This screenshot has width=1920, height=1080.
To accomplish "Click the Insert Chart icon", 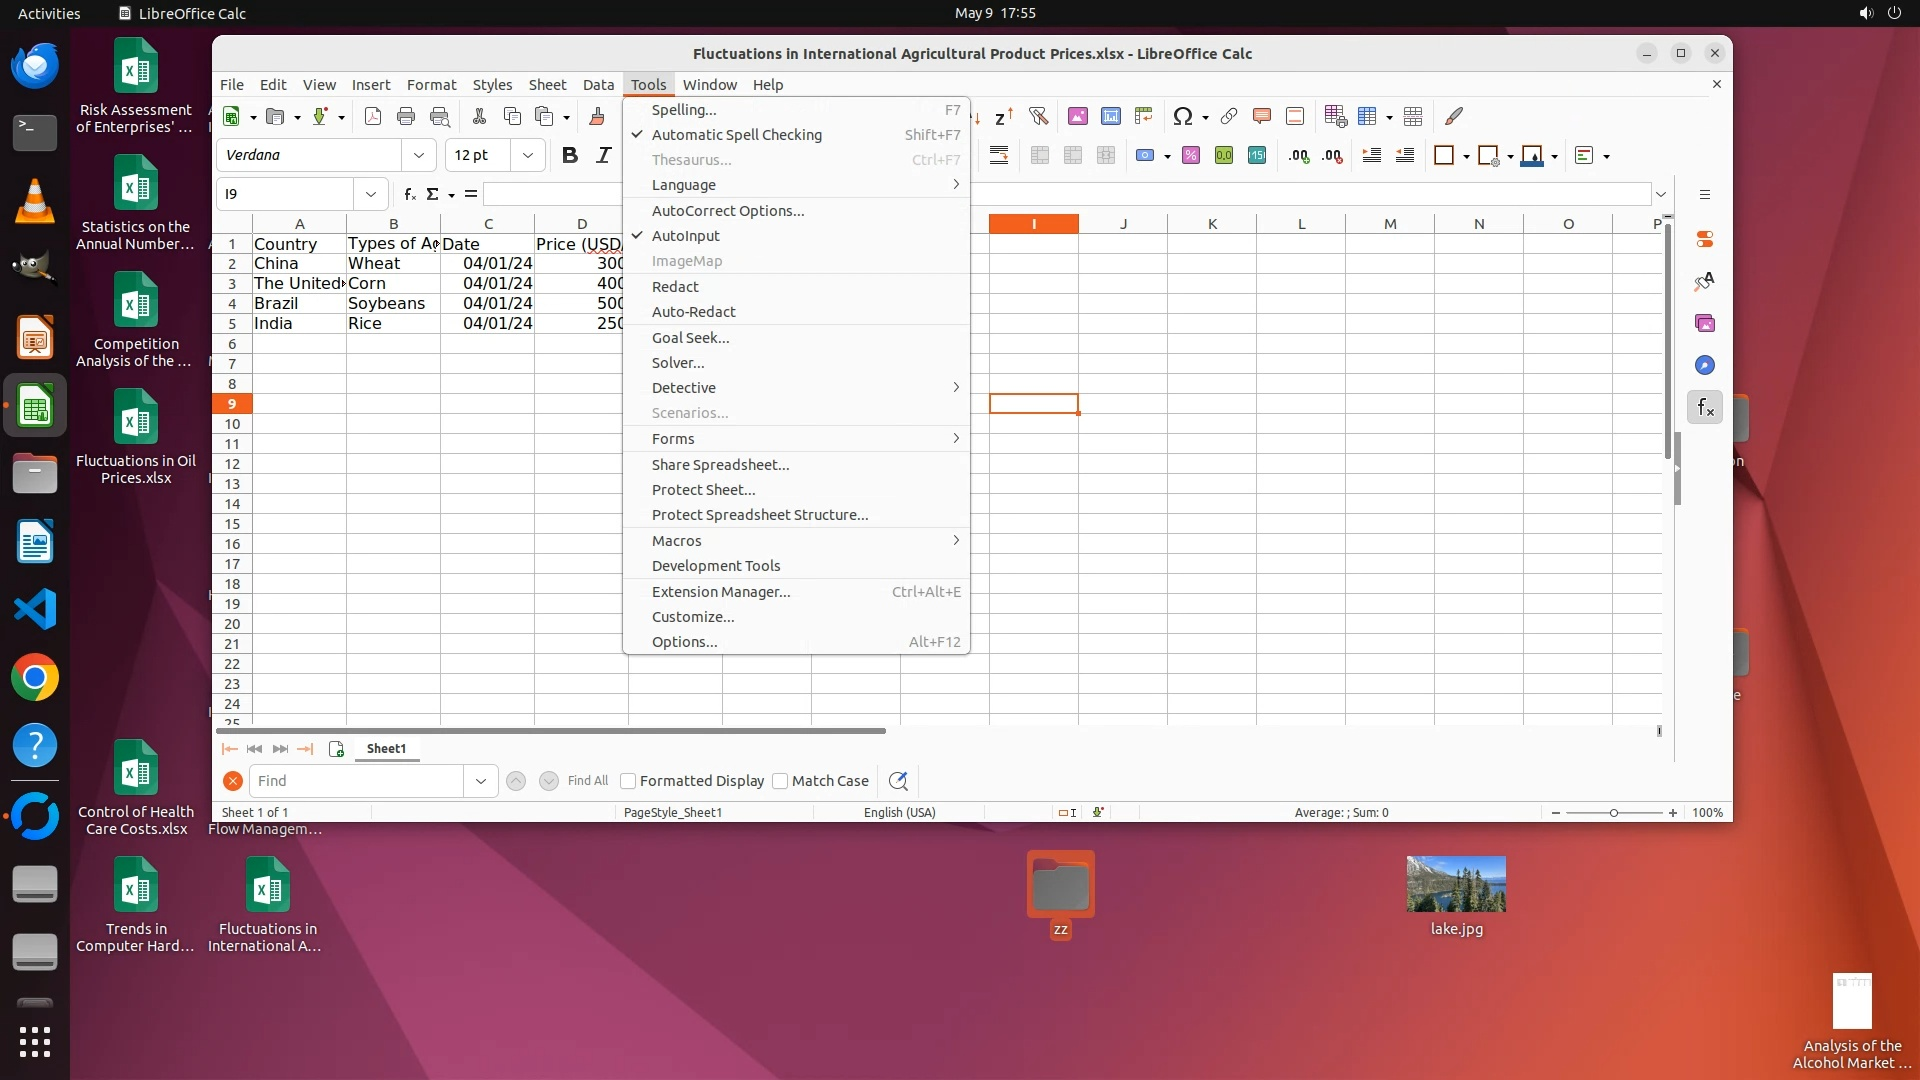I will point(1110,116).
